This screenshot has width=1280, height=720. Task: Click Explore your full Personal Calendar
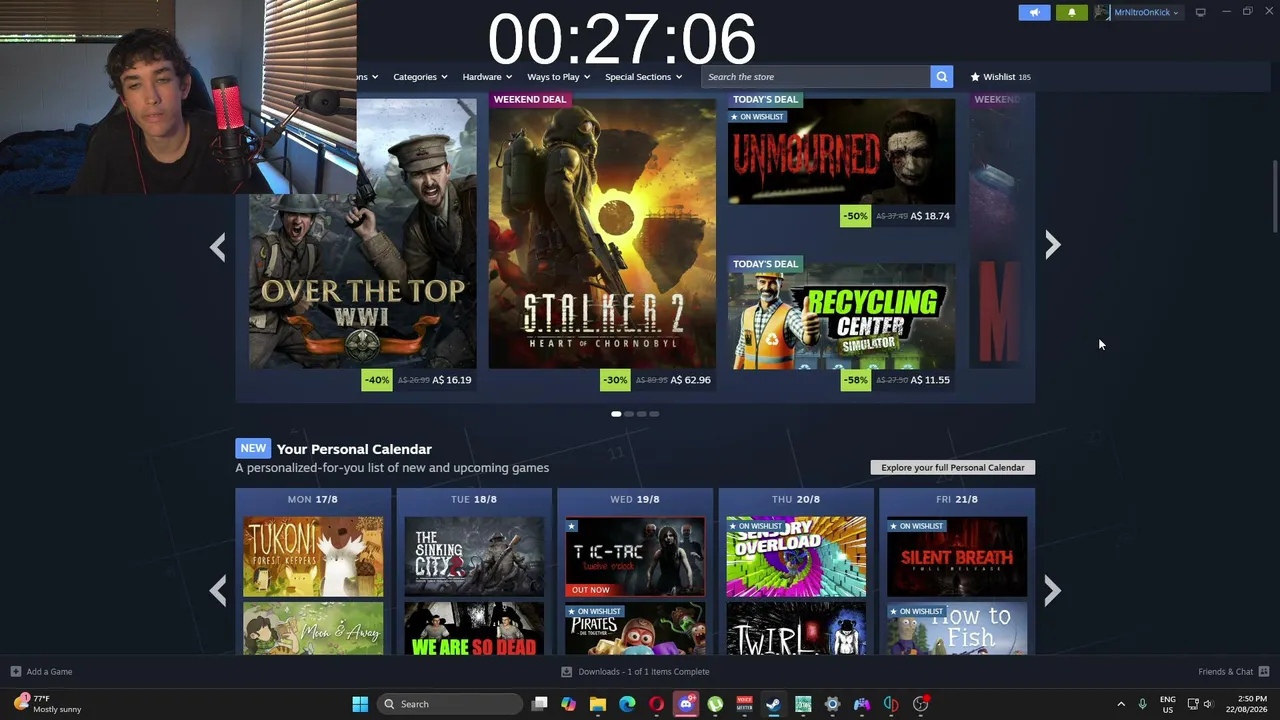click(x=953, y=467)
